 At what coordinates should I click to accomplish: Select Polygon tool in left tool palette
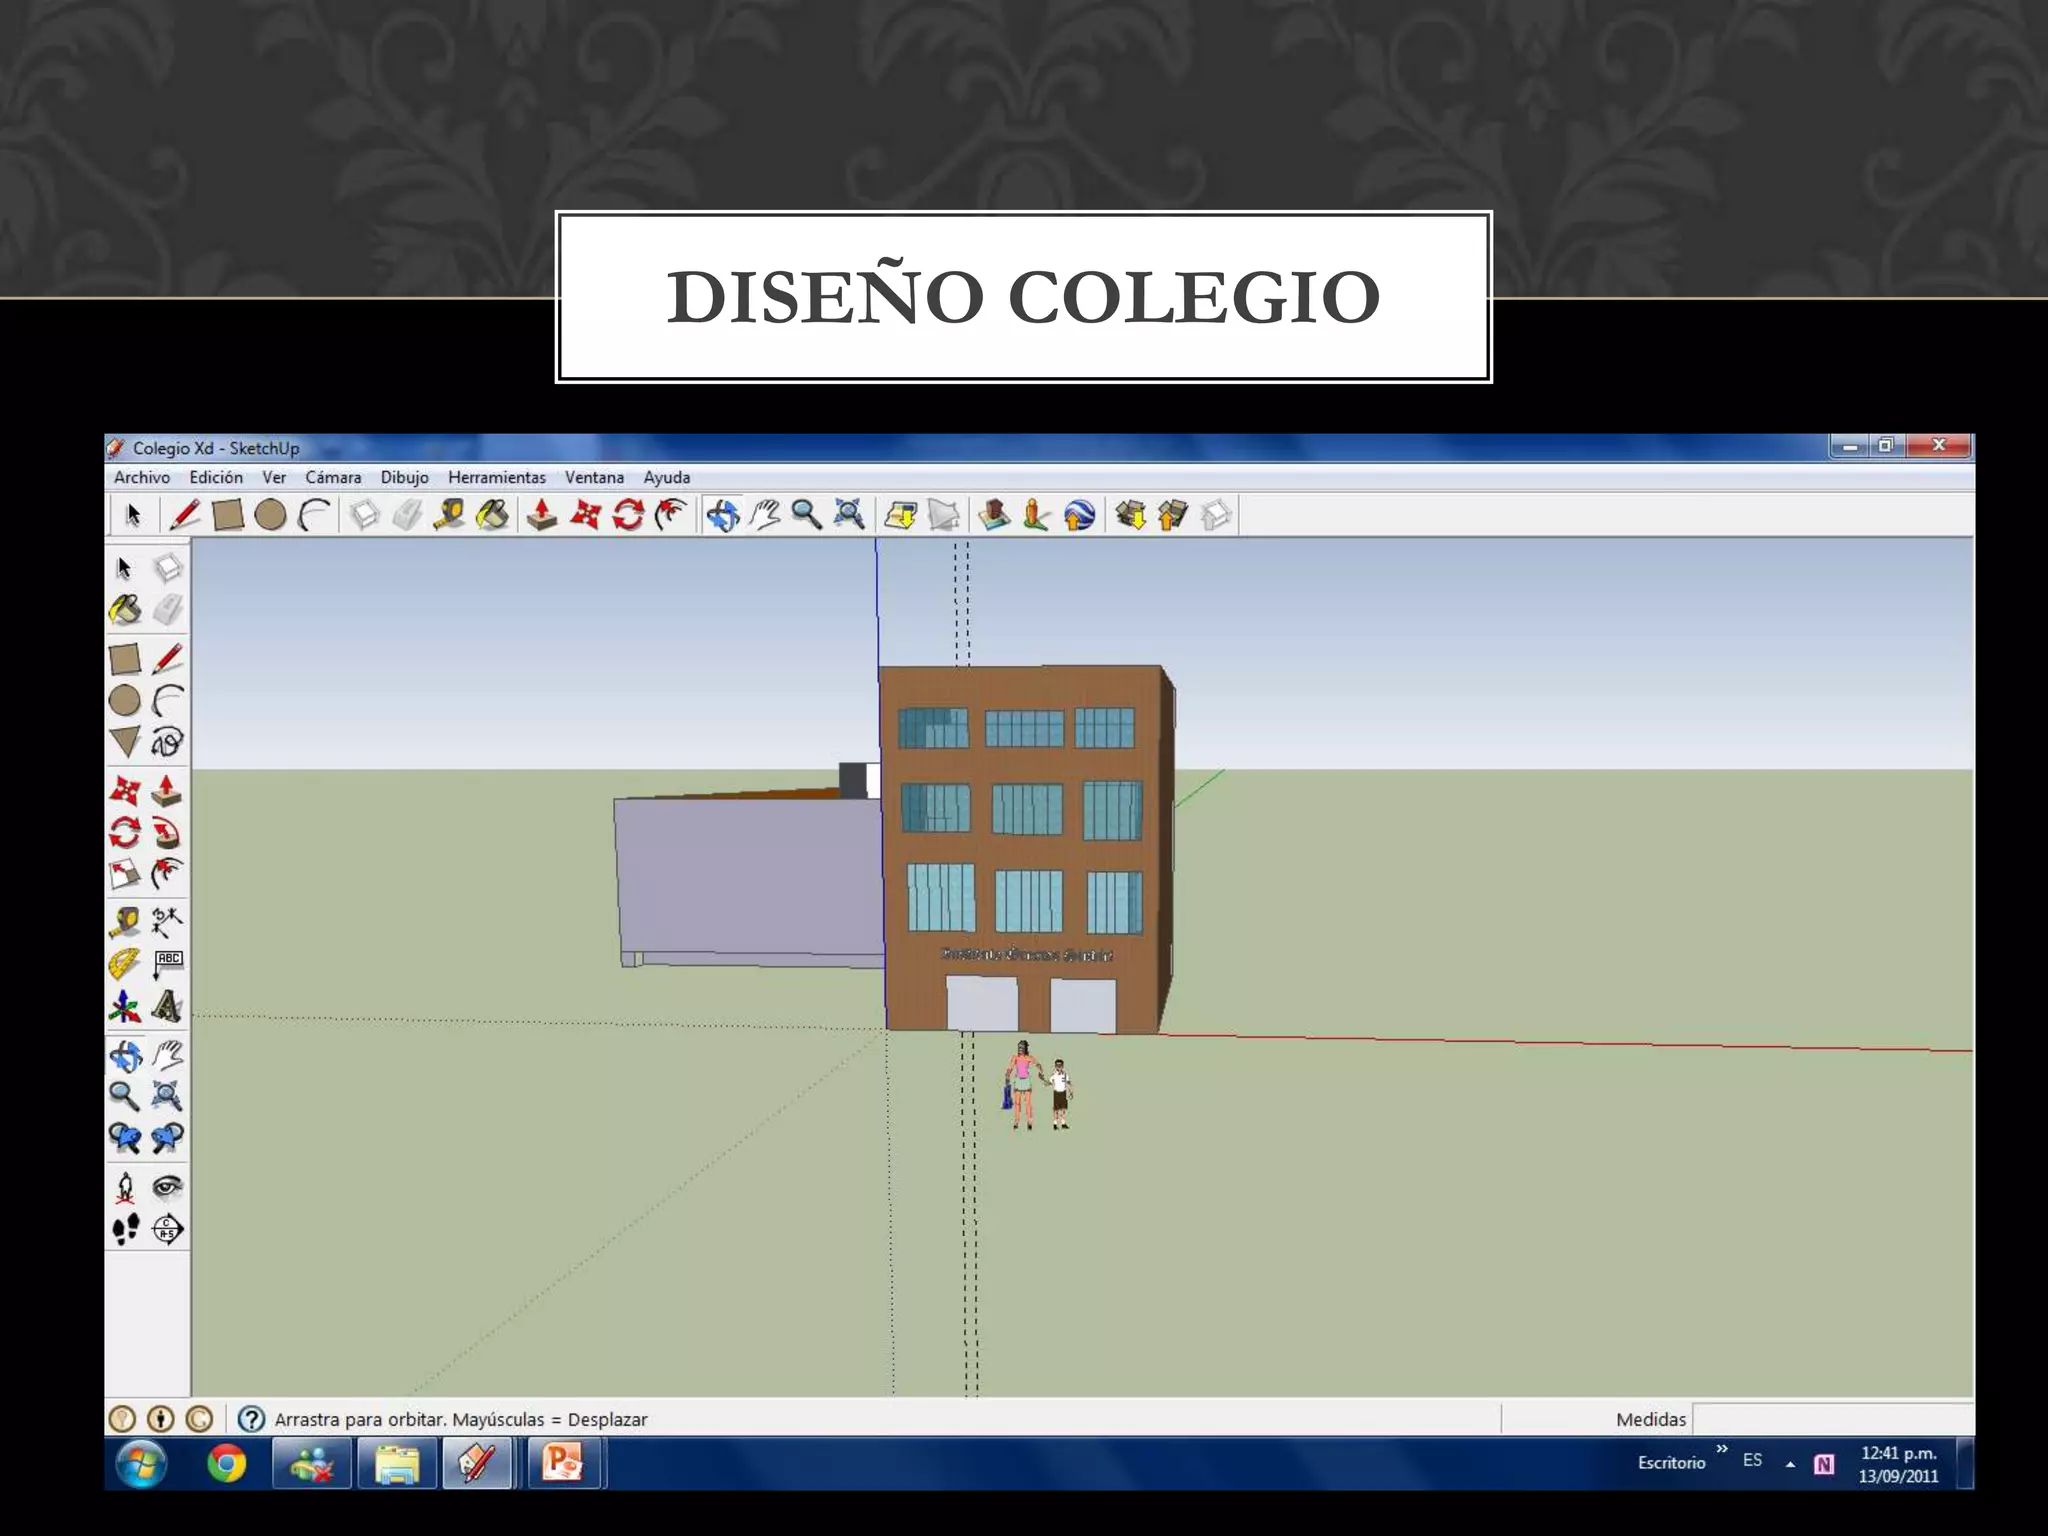point(125,742)
